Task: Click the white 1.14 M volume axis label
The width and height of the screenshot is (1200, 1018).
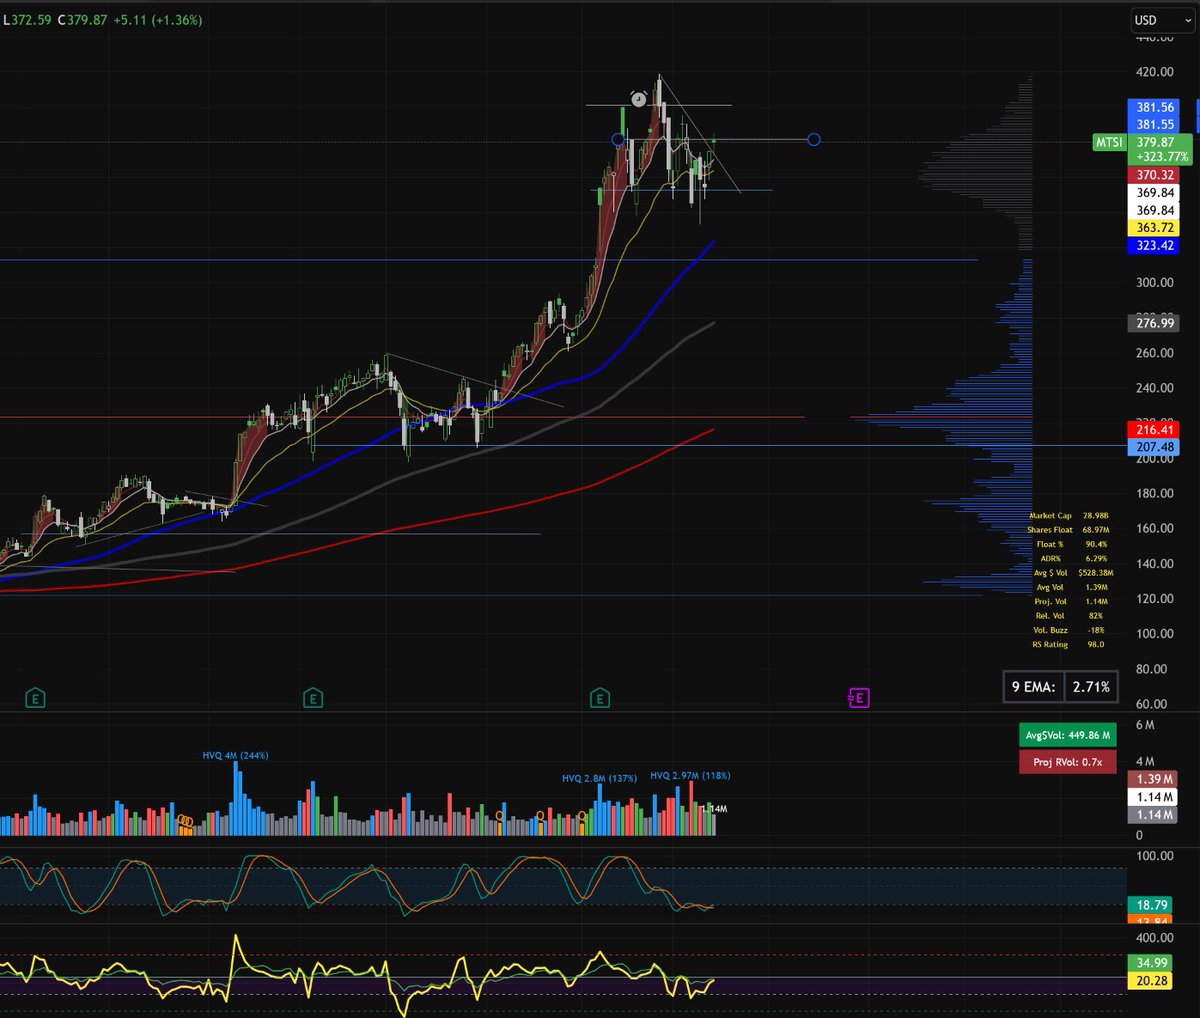Action: click(x=1155, y=797)
